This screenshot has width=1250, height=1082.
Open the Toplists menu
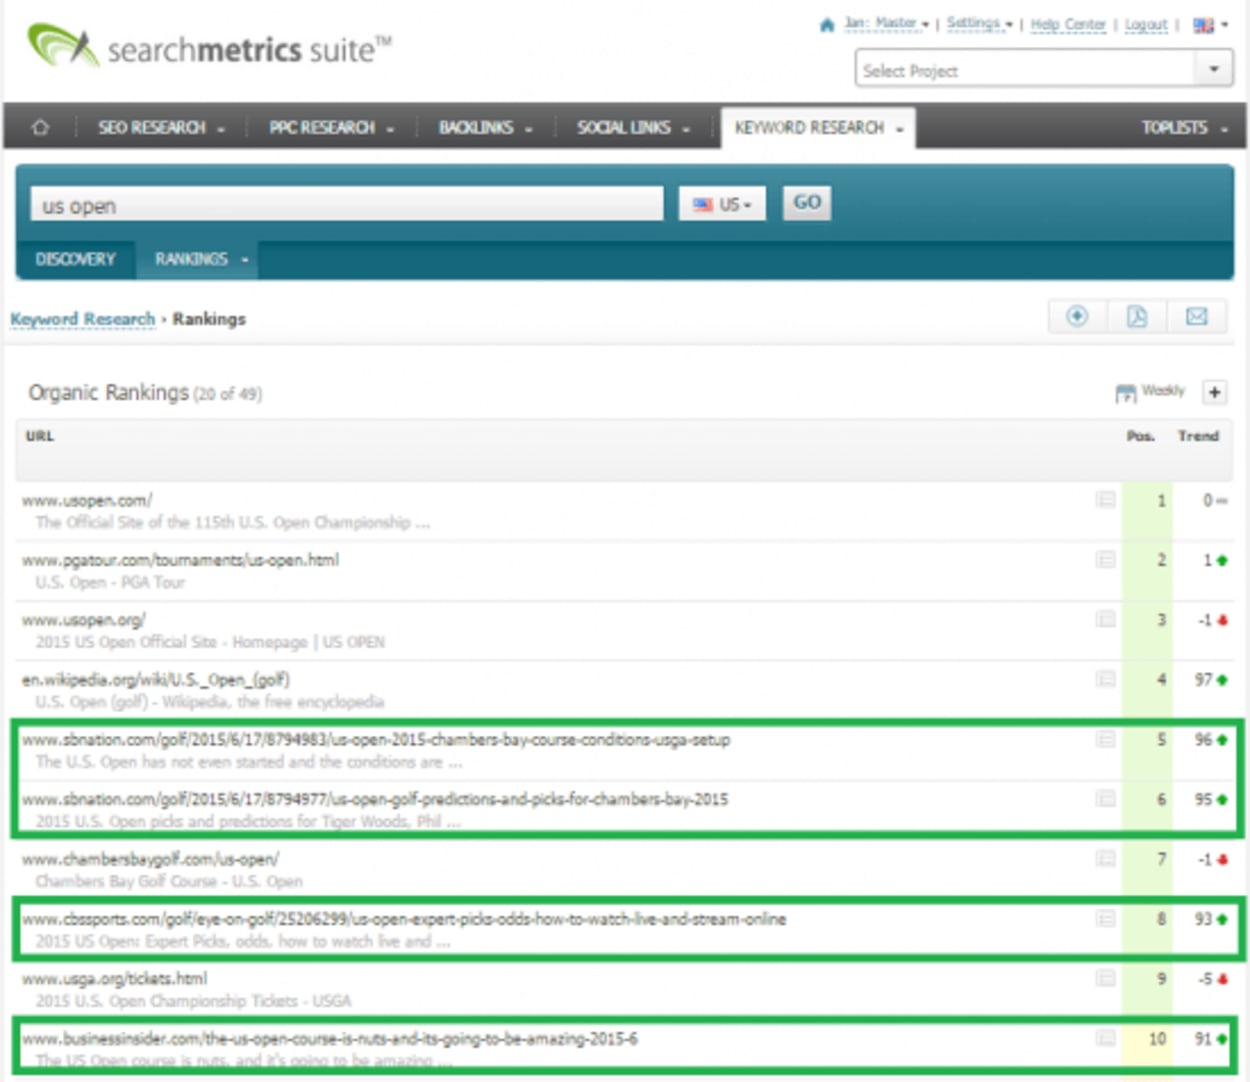(x=1184, y=127)
